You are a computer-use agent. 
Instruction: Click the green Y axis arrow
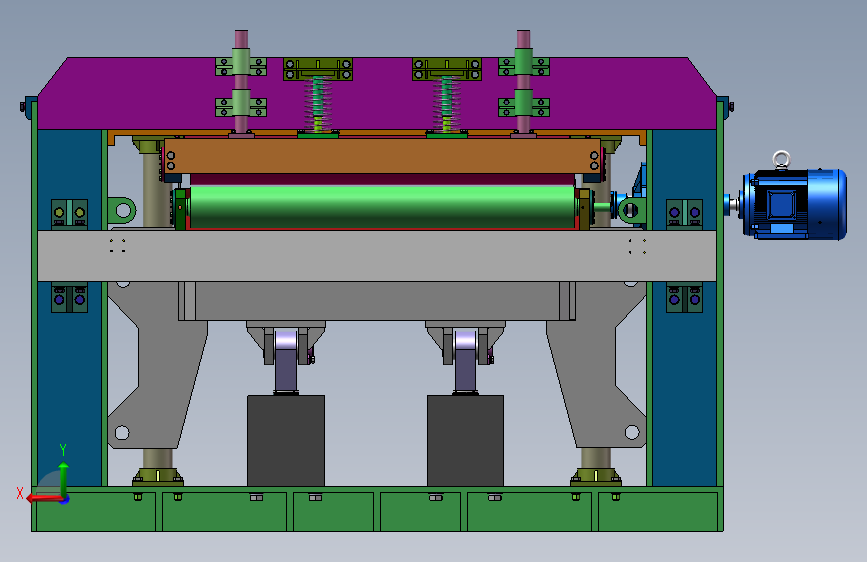coord(64,480)
